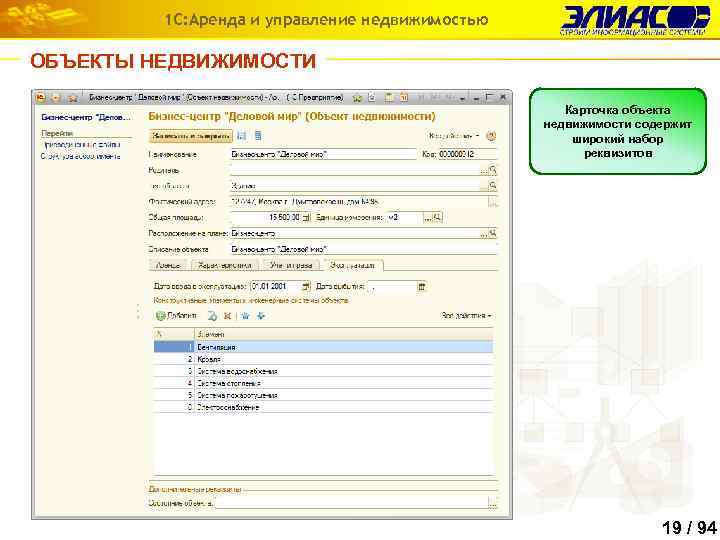Viewport: 720px width, 540px height.
Task: Click ellipsis button in Расположение на плане field
Action: coord(484,233)
